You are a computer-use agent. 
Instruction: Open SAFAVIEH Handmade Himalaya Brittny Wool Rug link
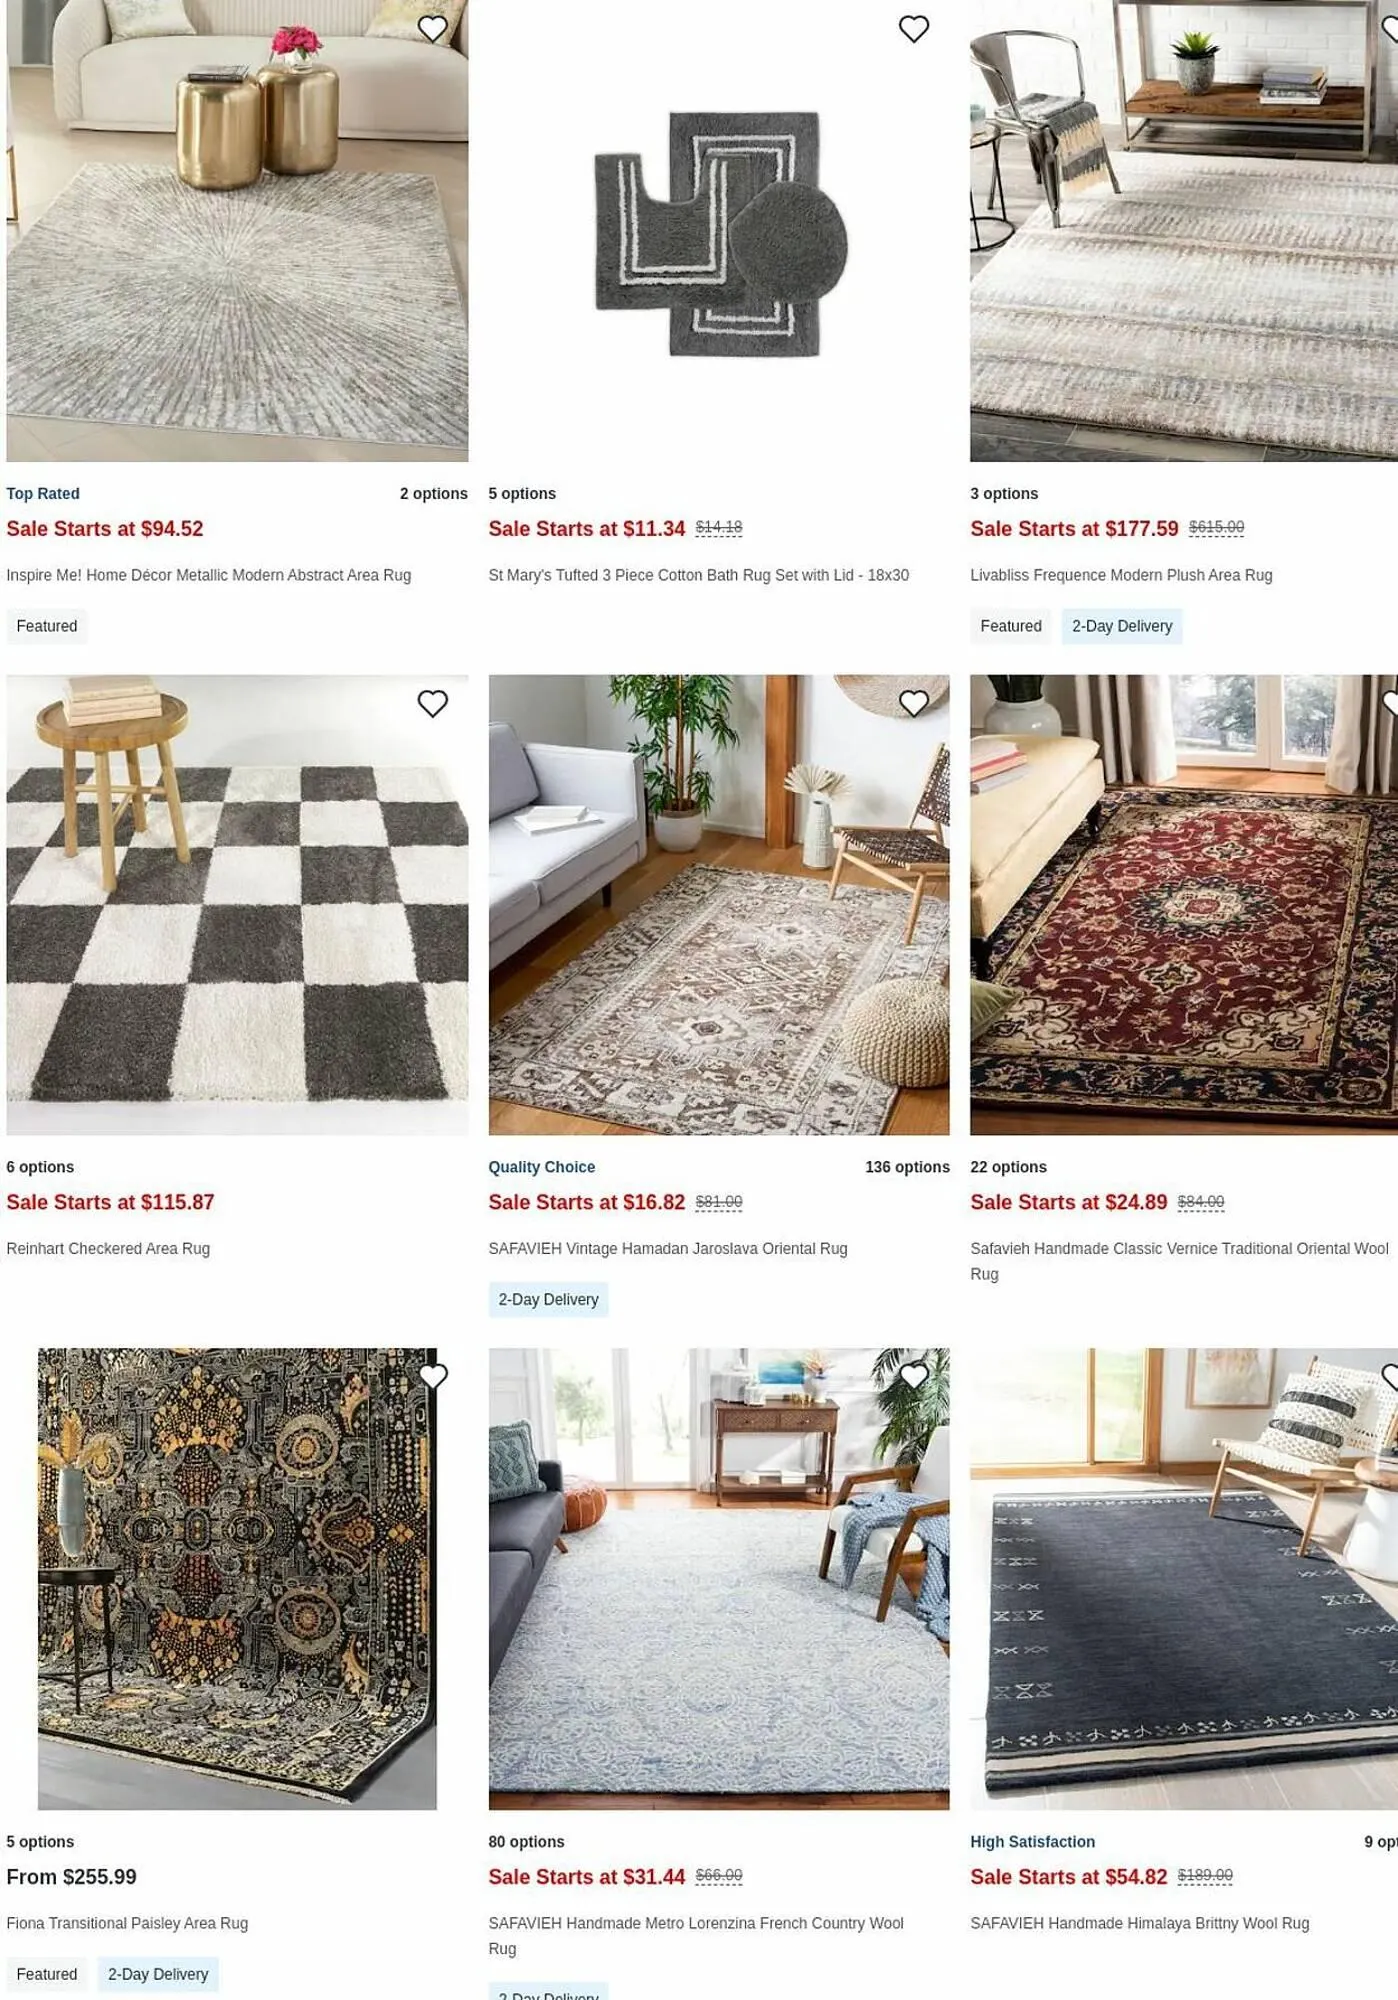pyautogui.click(x=1139, y=1923)
